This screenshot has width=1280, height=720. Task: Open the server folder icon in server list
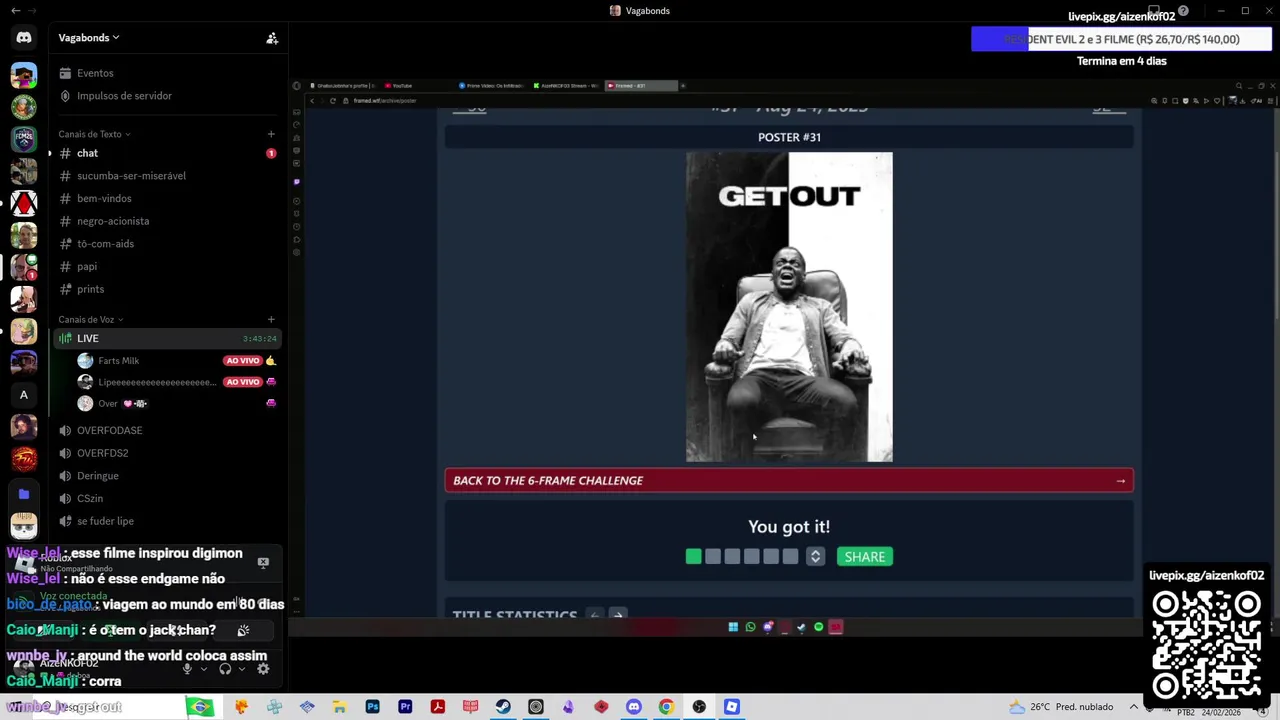coord(24,494)
